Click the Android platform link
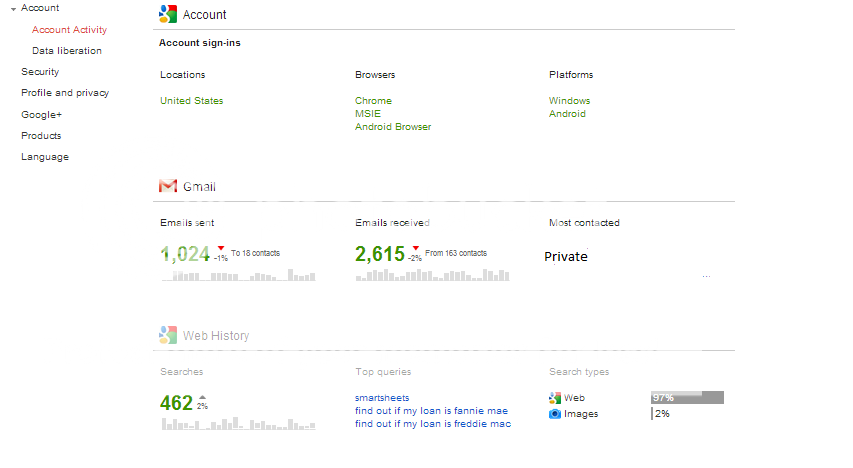Screen dimensions: 853x468 pos(567,114)
